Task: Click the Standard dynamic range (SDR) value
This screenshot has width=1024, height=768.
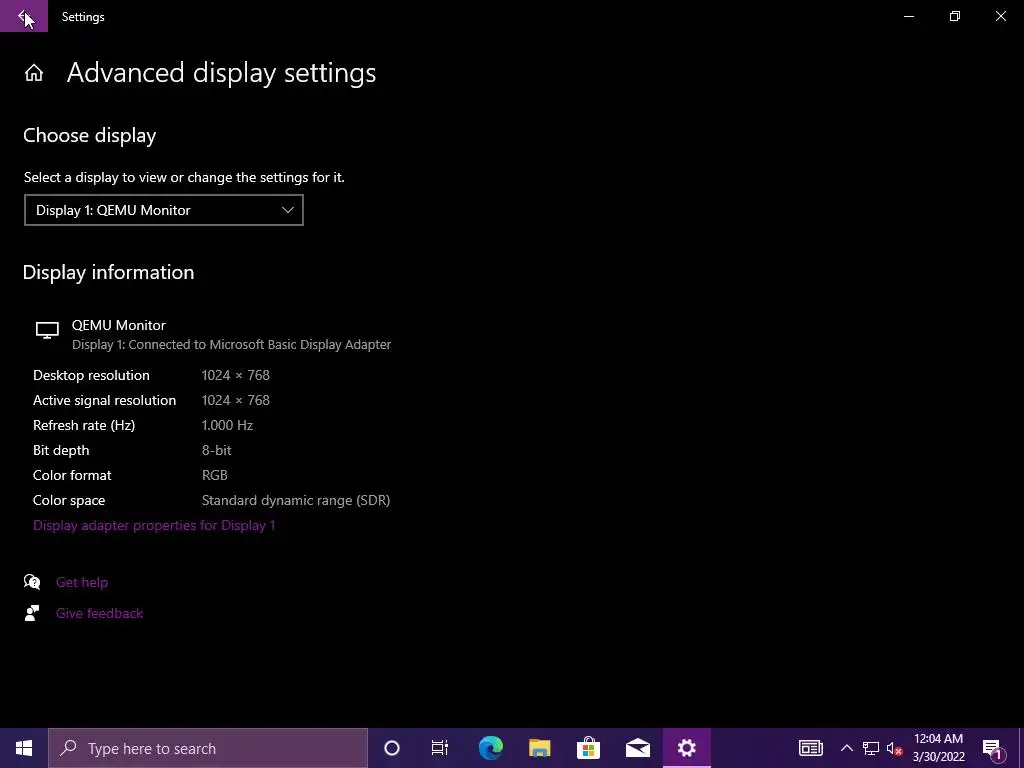Action: pyautogui.click(x=296, y=500)
